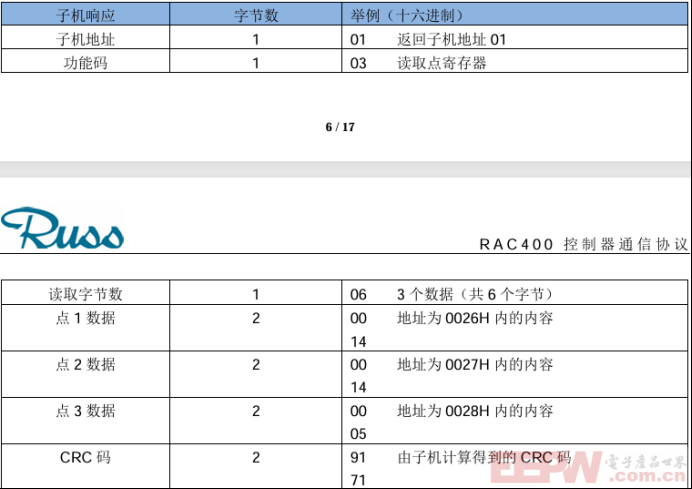Screen dimensions: 692x489
Task: Select the '子机响应' column header
Action: [86, 15]
